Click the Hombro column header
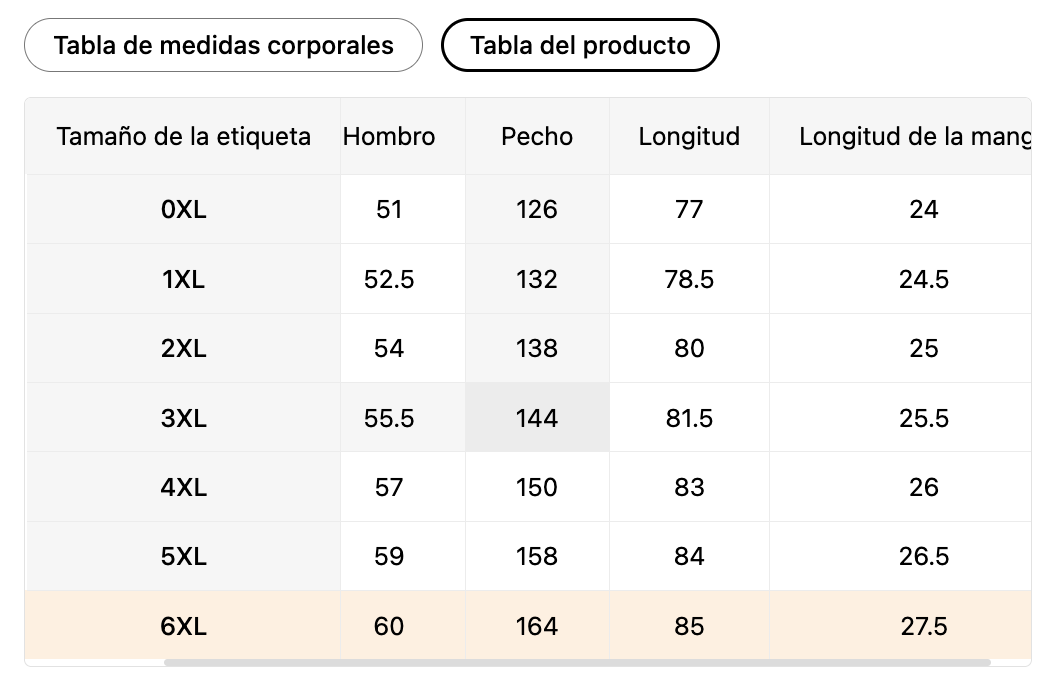The image size is (1050, 694). (x=389, y=136)
